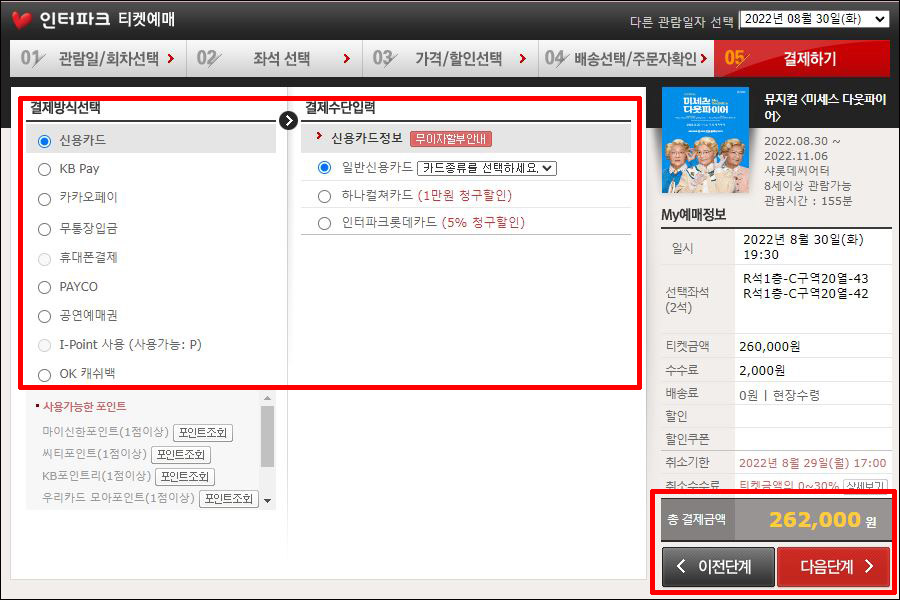This screenshot has width=900, height=600.
Task: Click the points list scrollbar down arrow
Action: [x=267, y=501]
